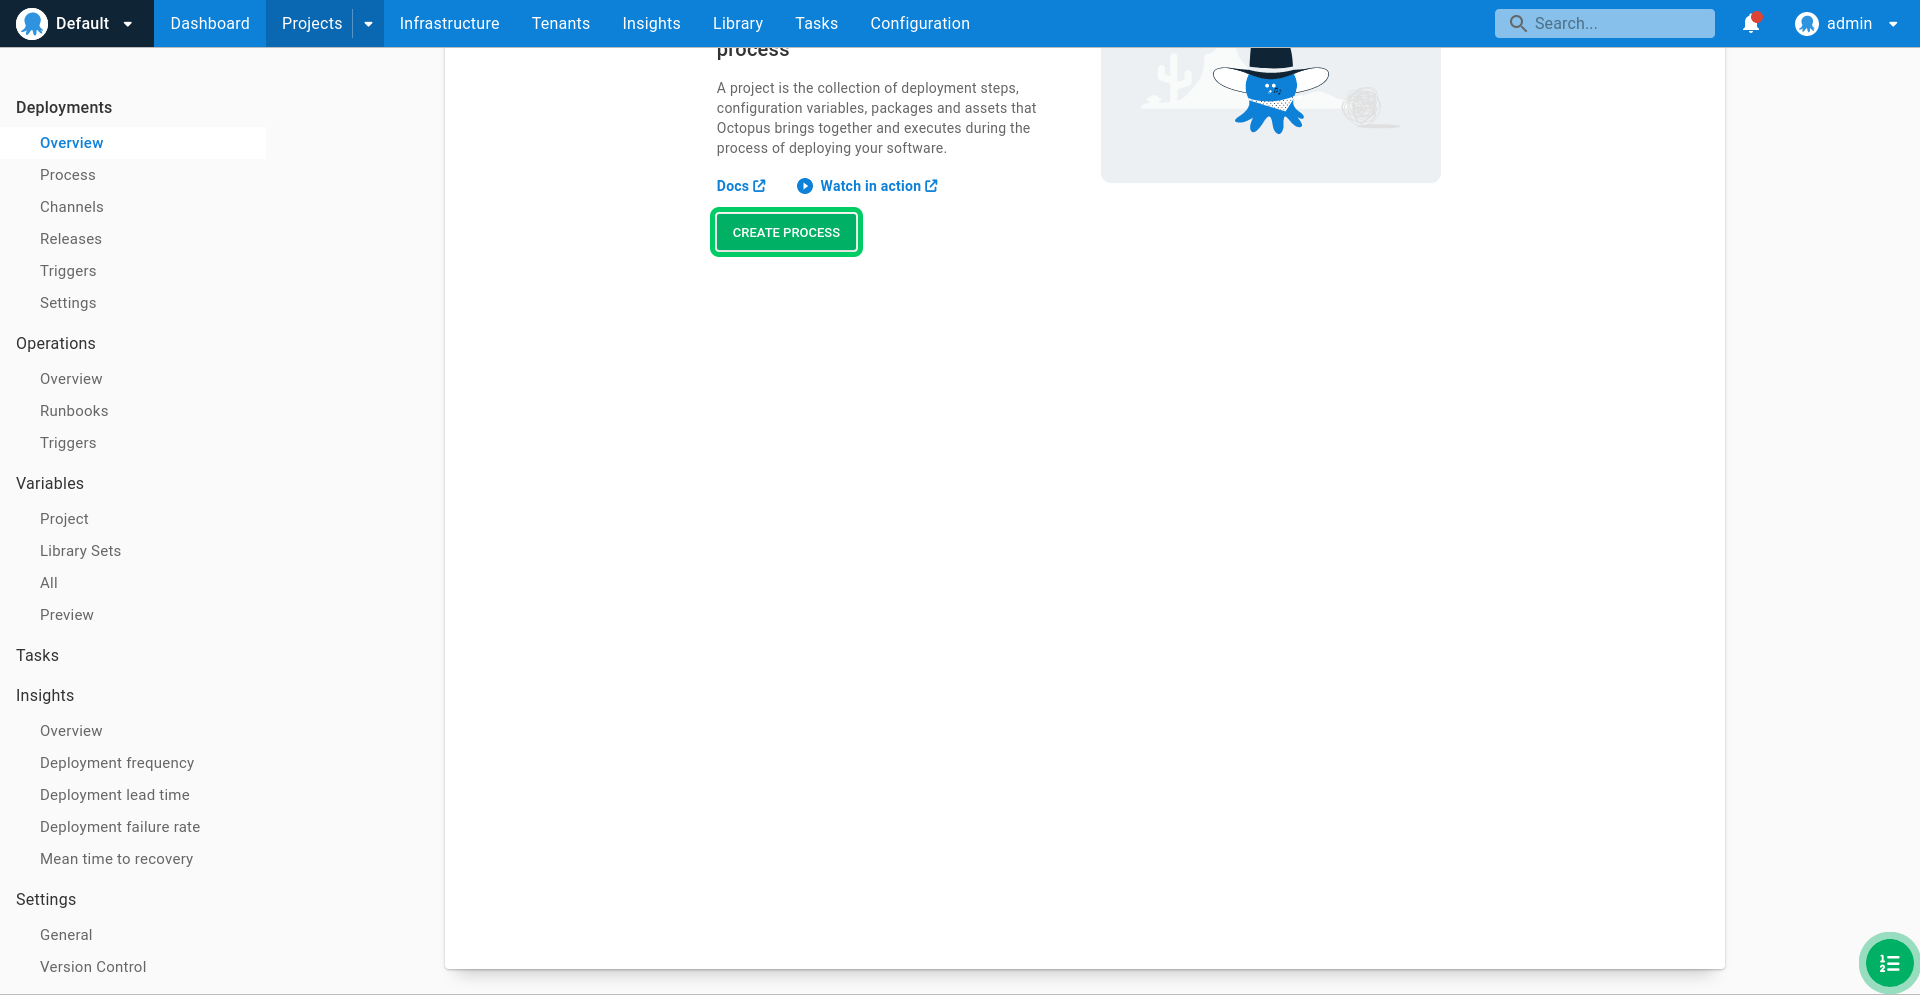
Task: Open the admin user menu
Action: point(1847,23)
